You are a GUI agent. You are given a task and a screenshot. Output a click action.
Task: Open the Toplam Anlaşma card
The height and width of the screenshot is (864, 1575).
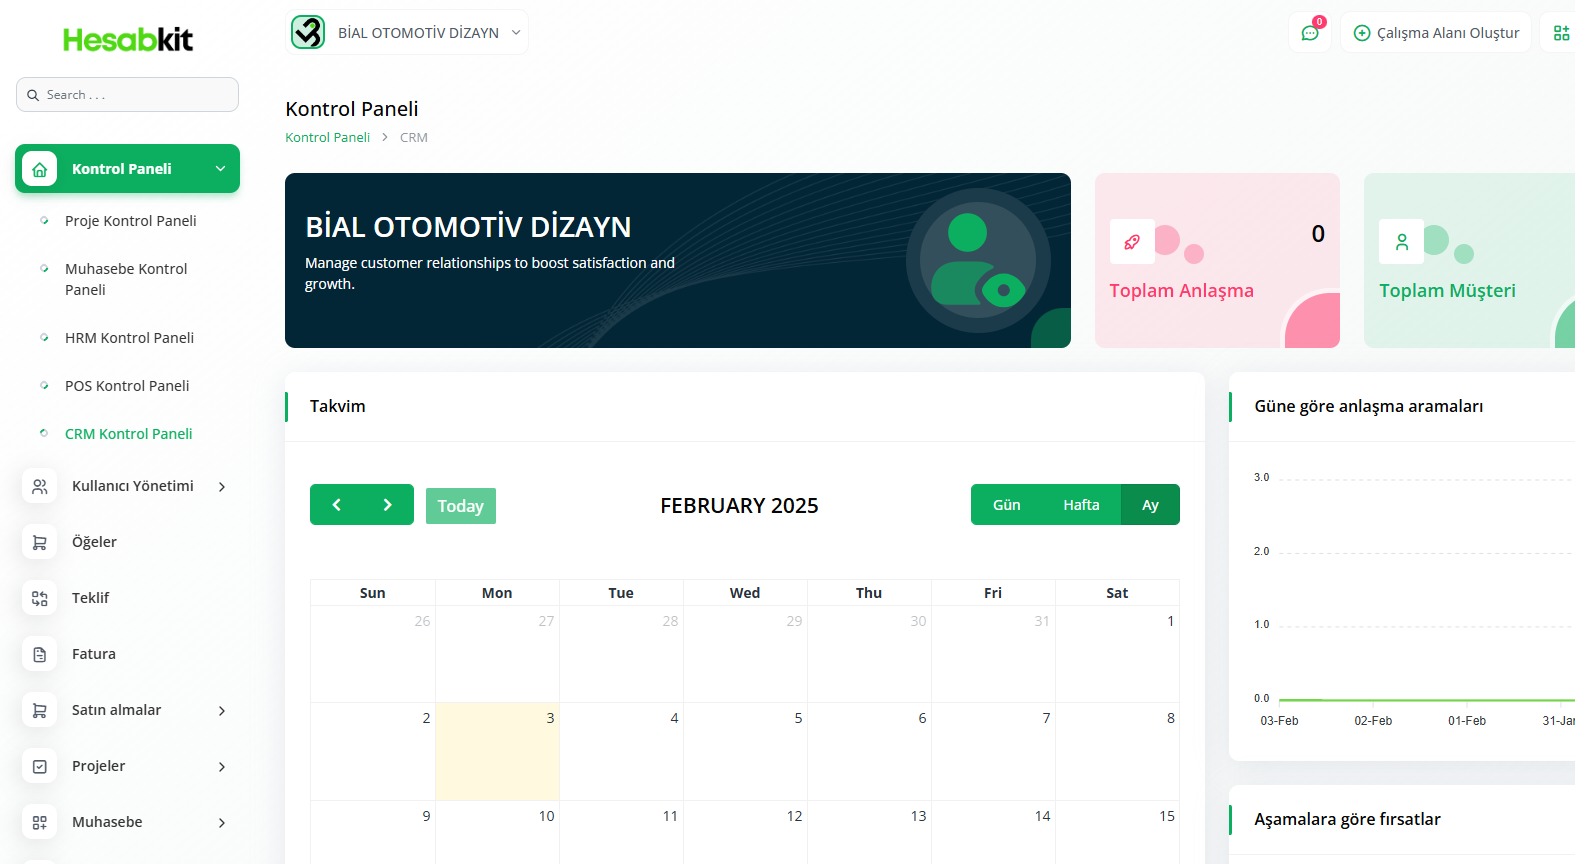[1217, 260]
